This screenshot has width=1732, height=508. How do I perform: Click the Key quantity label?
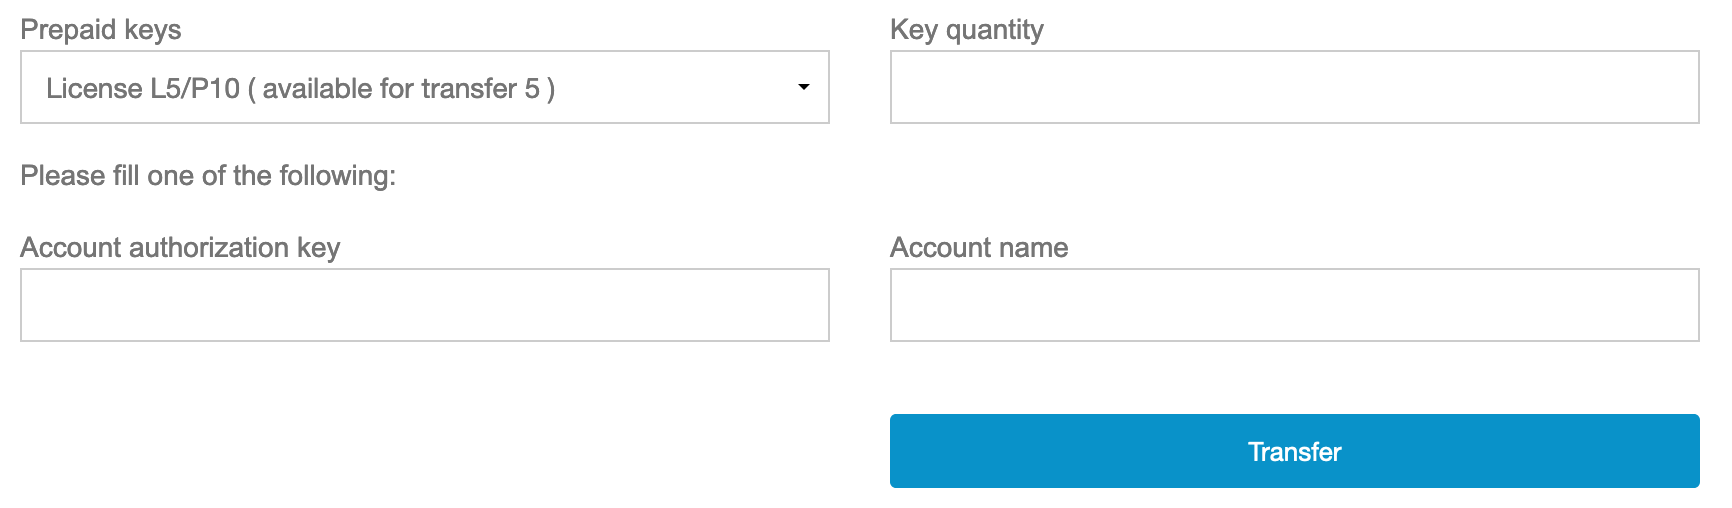point(966,30)
